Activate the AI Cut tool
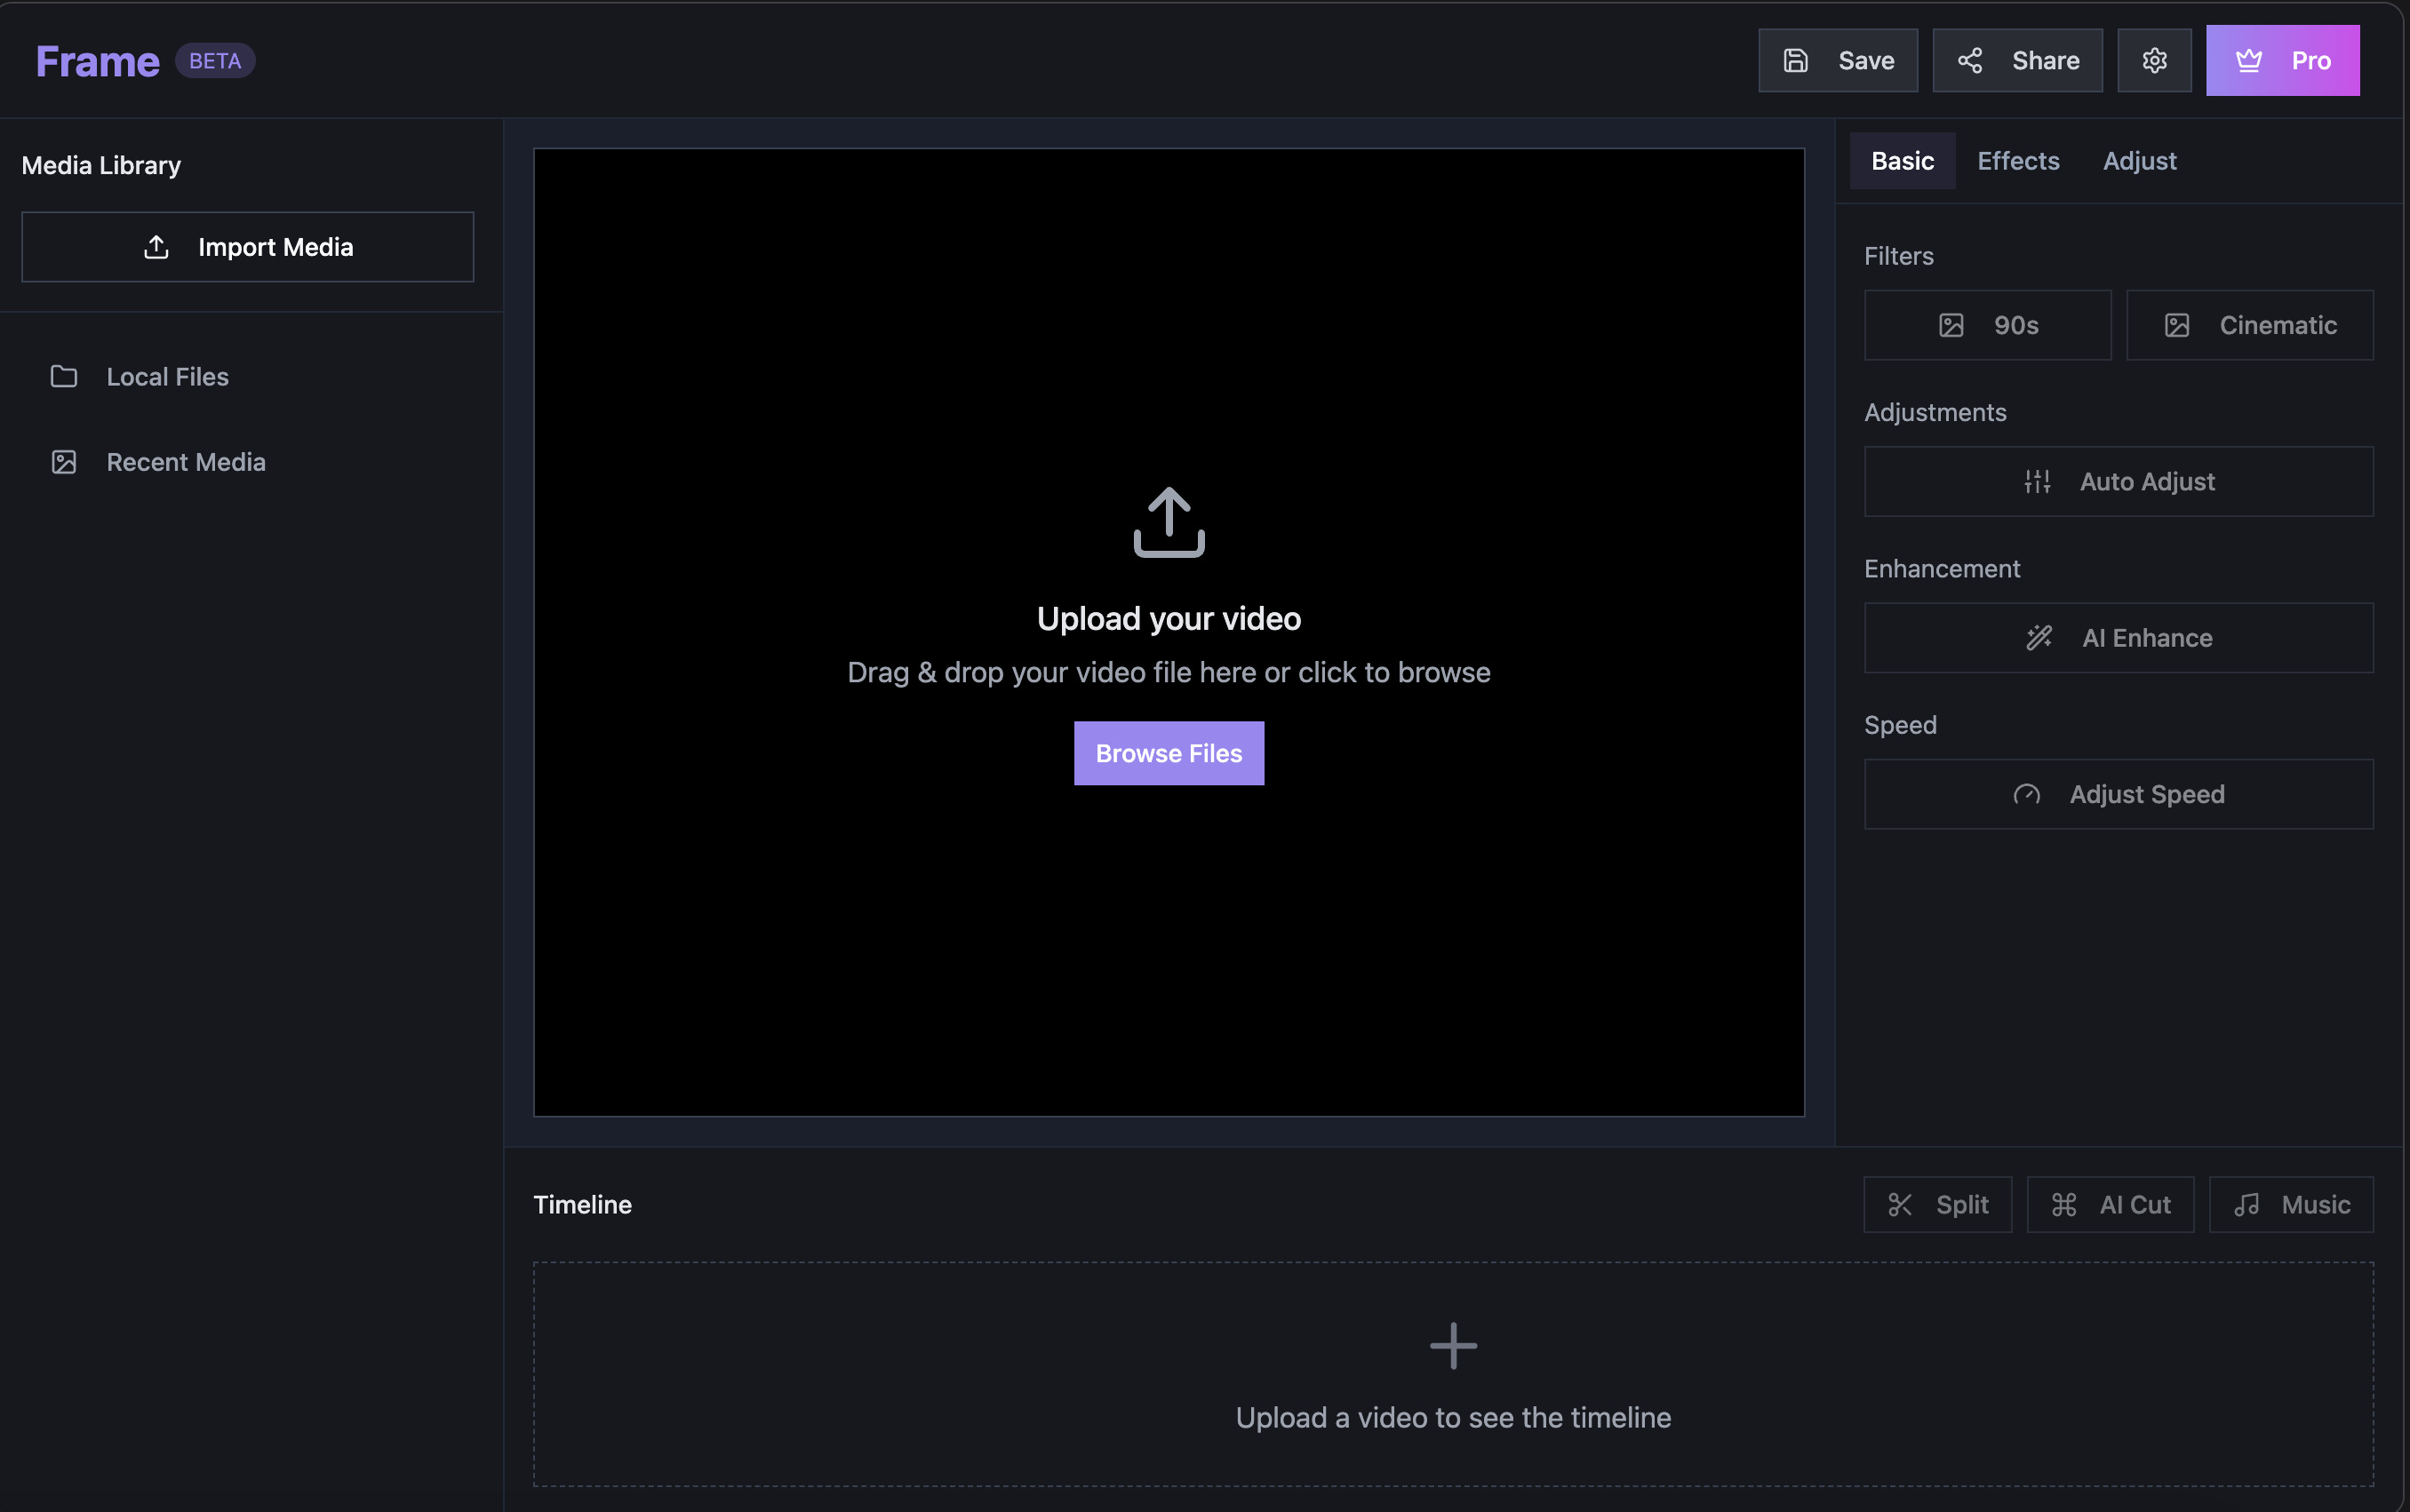Screen dimensions: 2410x1512 click(2110, 1204)
